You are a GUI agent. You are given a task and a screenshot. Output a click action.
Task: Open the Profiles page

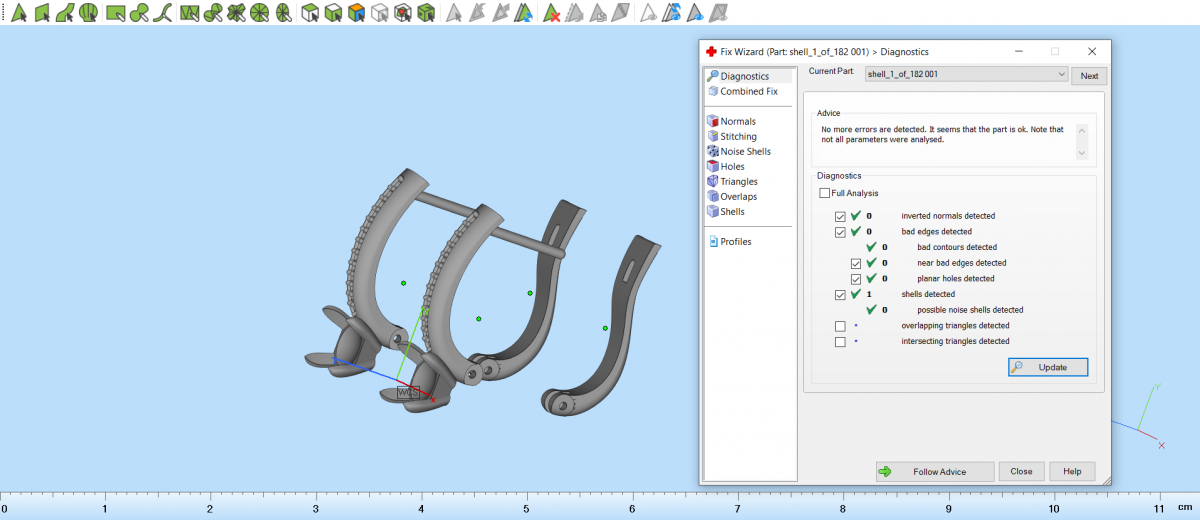coord(735,241)
